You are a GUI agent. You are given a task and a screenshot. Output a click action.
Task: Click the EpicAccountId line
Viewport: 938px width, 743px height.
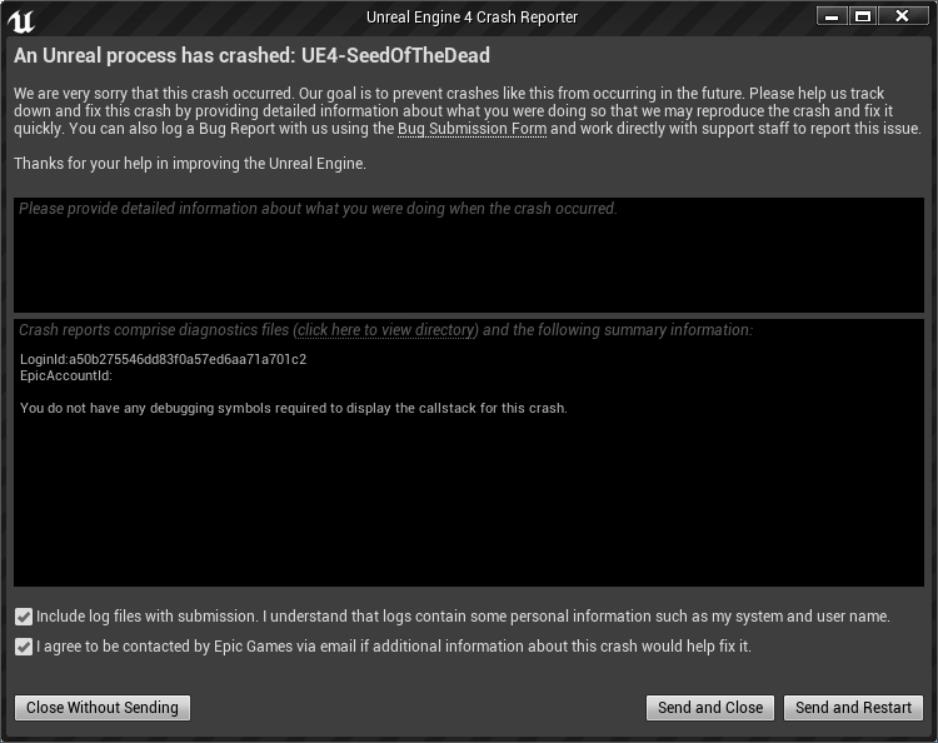click(66, 376)
